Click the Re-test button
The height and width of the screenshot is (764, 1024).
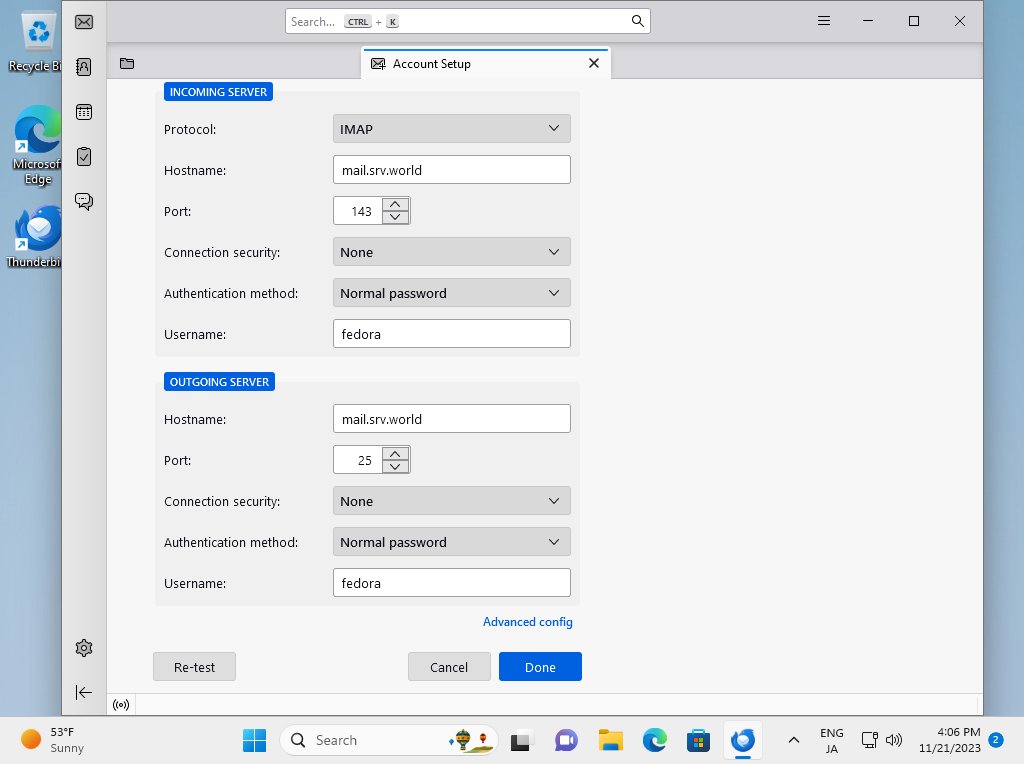tap(194, 666)
